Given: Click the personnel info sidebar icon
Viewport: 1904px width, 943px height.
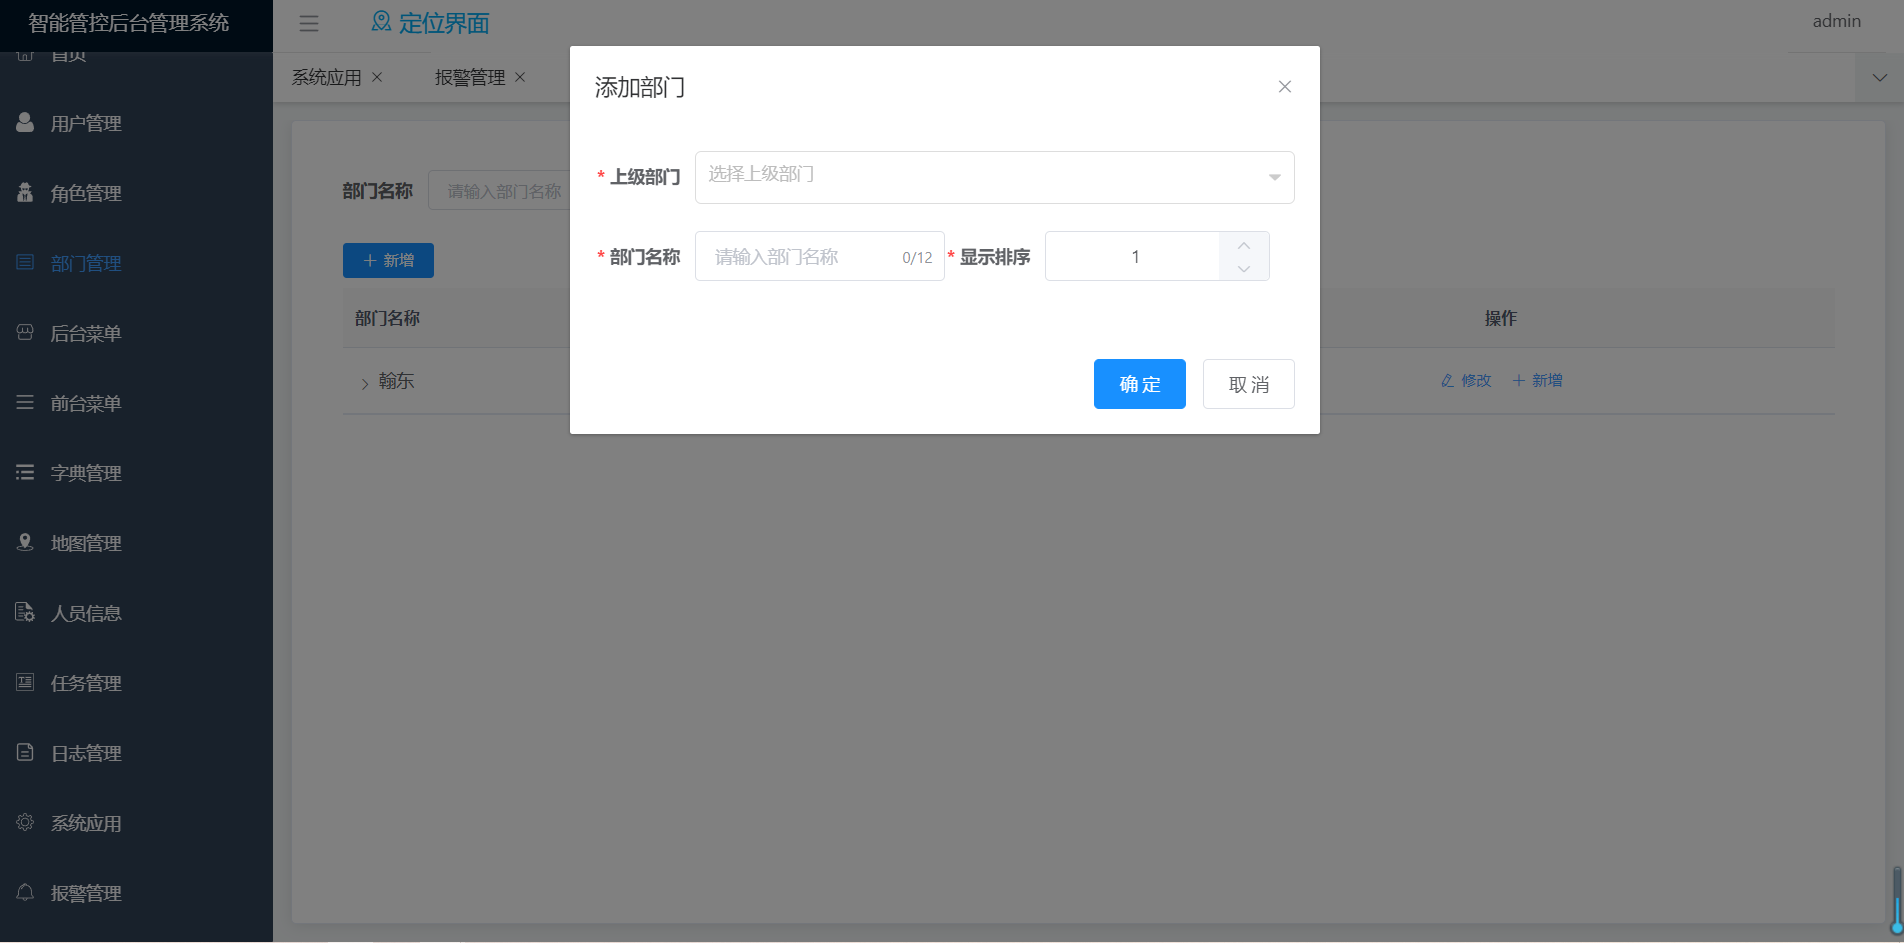Looking at the screenshot, I should click(25, 612).
